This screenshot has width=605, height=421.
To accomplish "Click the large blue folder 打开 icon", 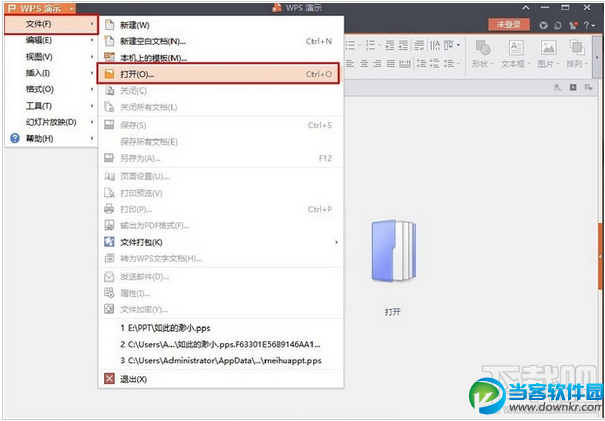I will pyautogui.click(x=393, y=250).
